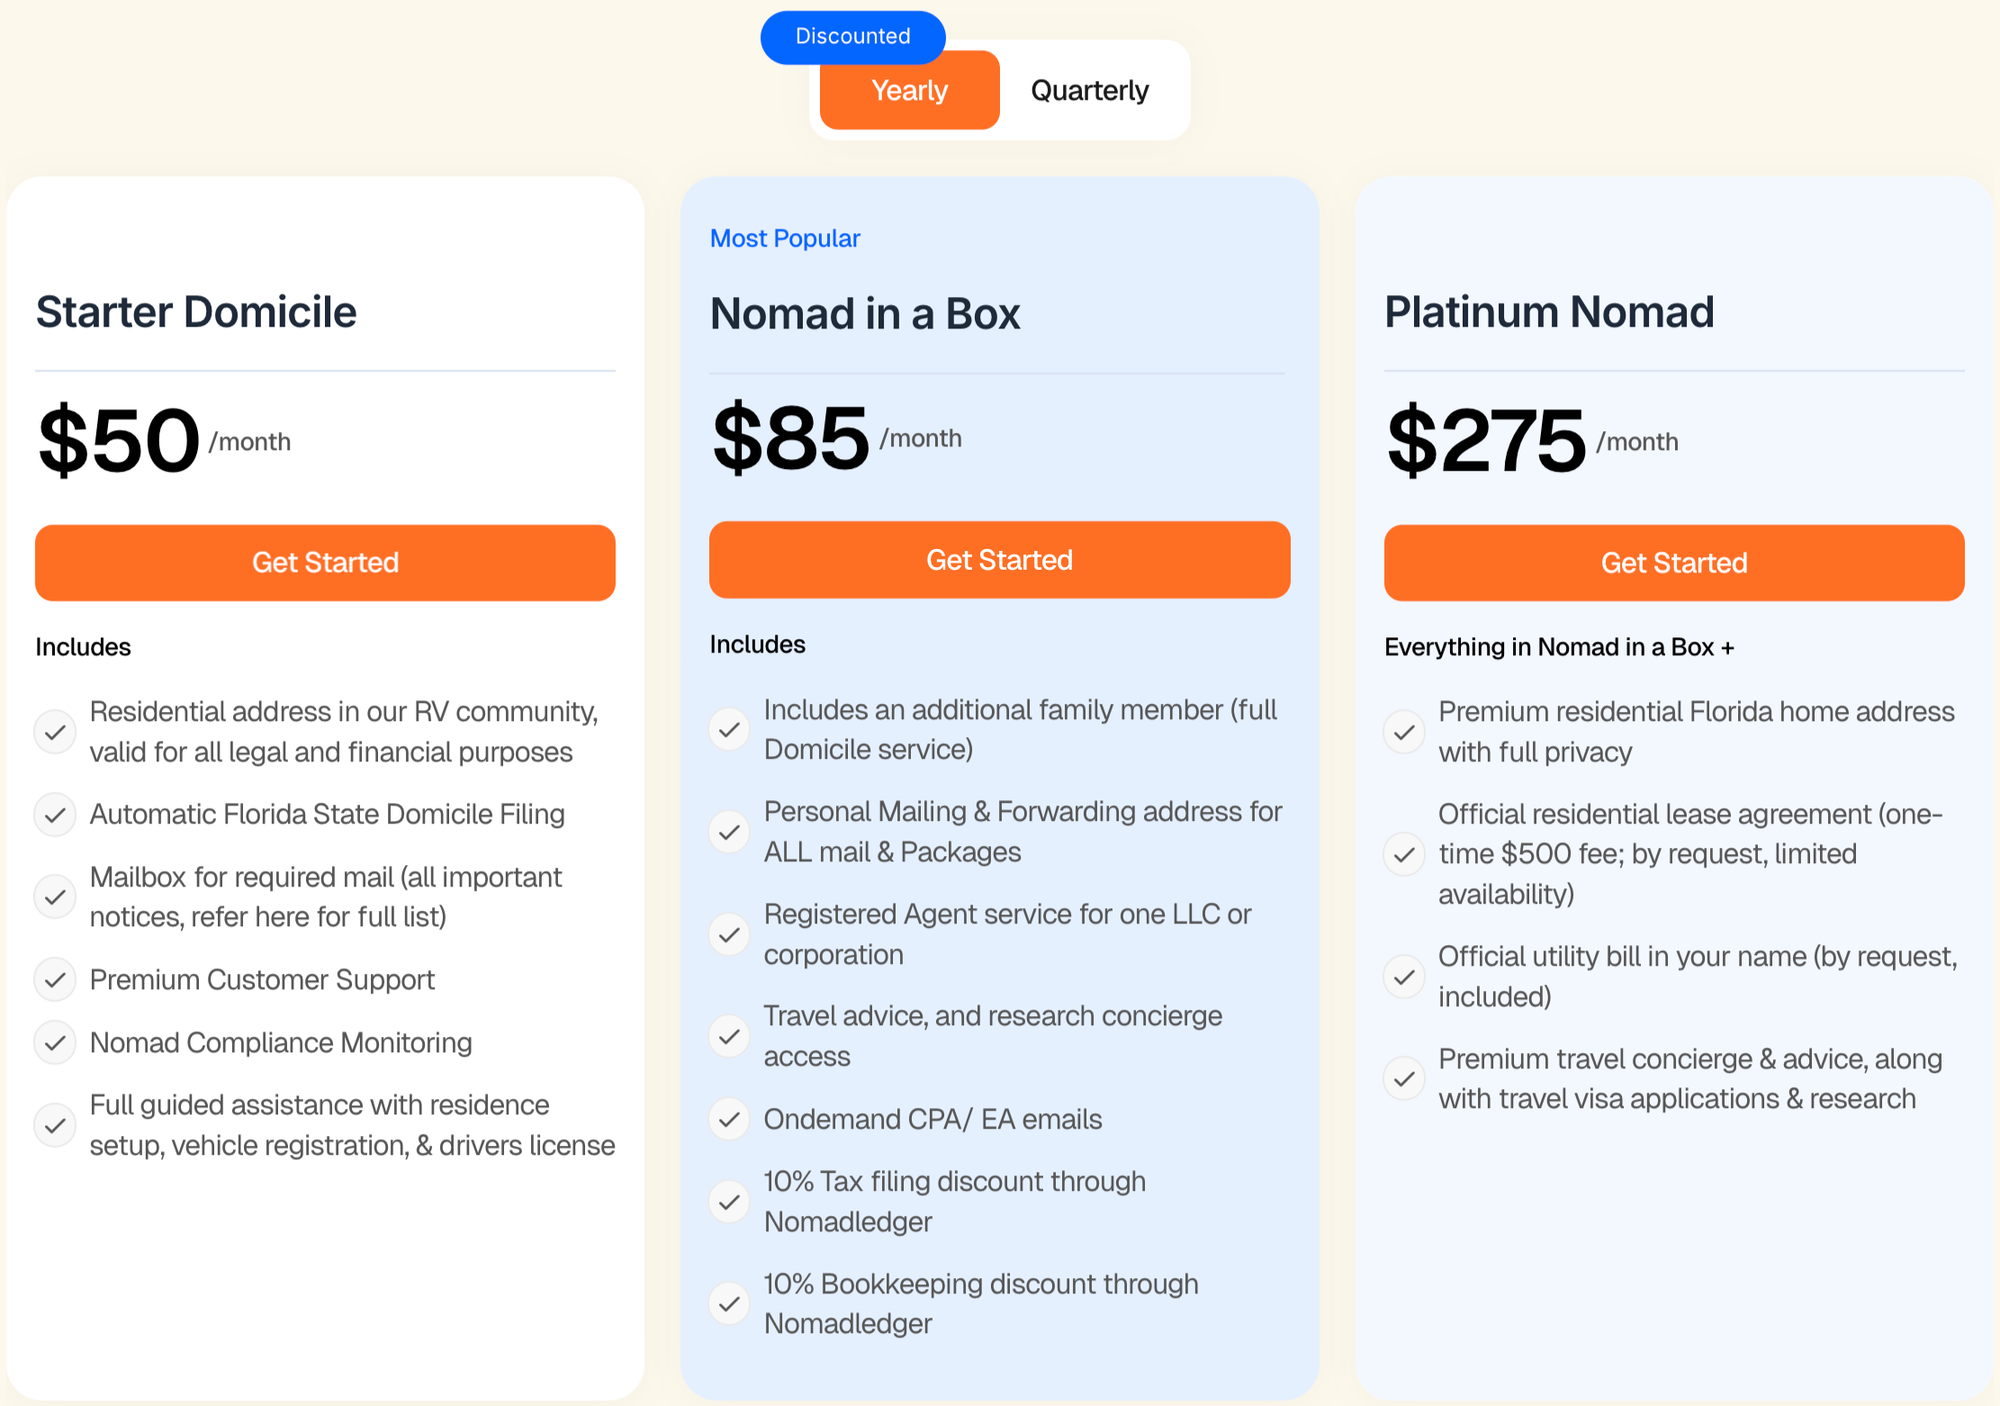Click checkmark next to Premium residential Florida address

click(x=1404, y=732)
